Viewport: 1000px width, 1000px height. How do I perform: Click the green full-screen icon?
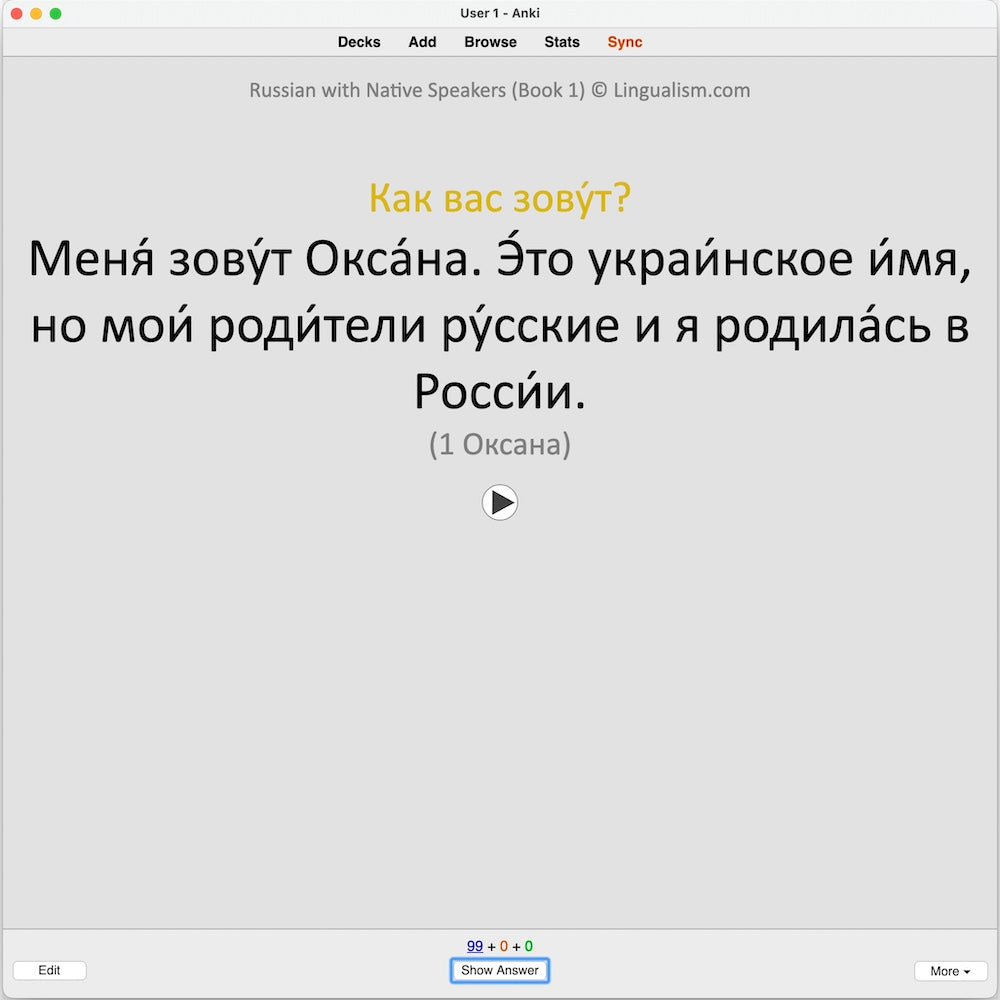tap(56, 13)
